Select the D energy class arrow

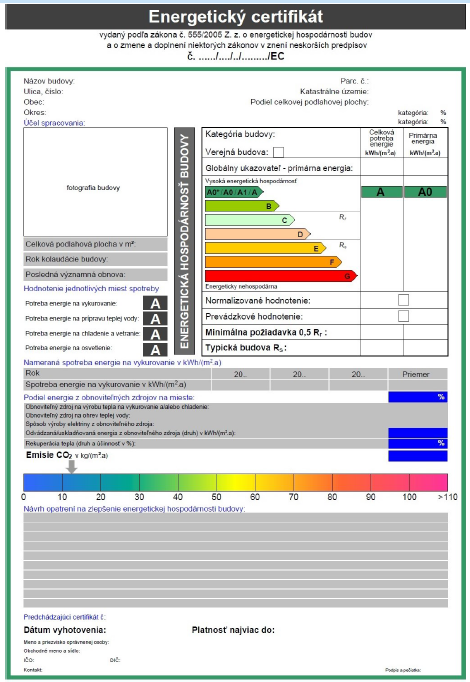tap(258, 234)
